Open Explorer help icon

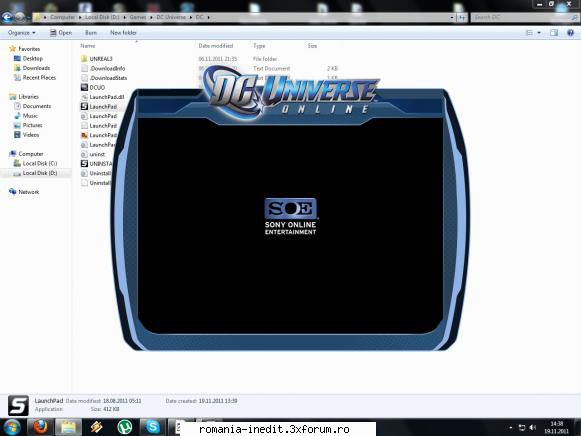click(x=570, y=33)
